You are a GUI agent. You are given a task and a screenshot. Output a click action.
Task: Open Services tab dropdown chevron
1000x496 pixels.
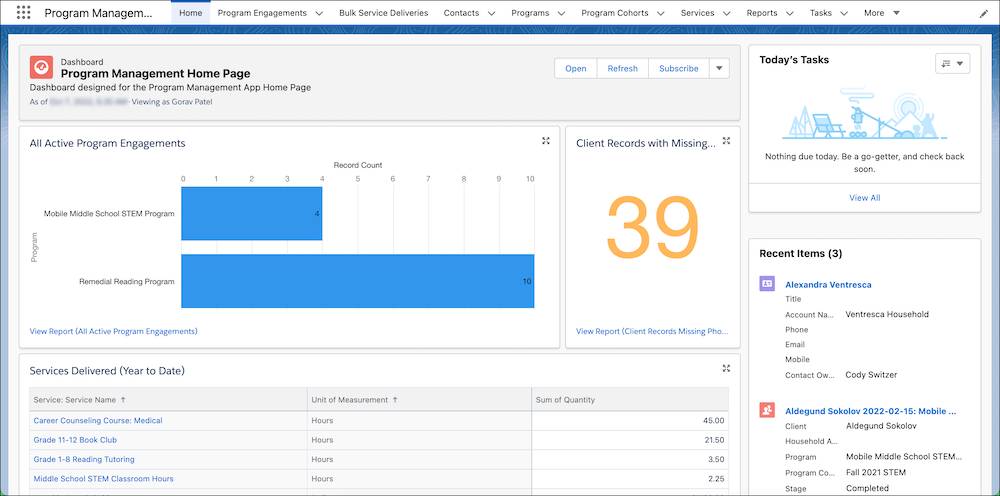pyautogui.click(x=726, y=13)
